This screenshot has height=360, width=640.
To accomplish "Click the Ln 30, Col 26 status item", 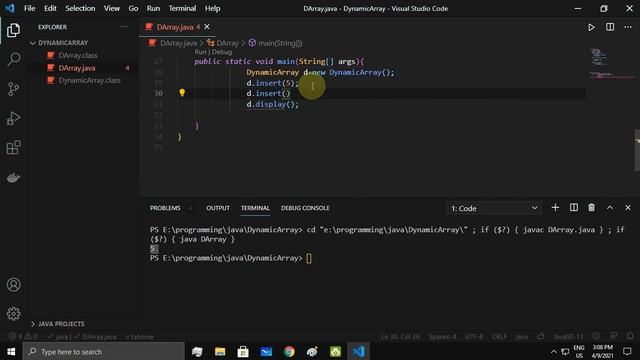I will [400, 337].
